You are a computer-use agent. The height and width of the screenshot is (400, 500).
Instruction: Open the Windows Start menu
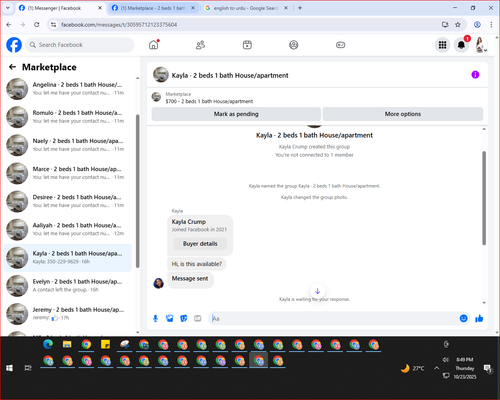point(9,368)
